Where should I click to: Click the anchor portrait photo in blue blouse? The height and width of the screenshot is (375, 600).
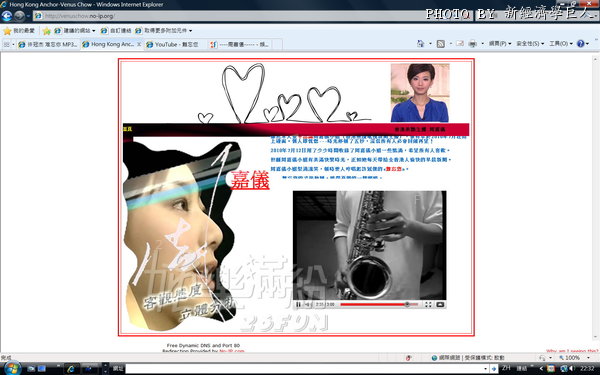coord(420,93)
